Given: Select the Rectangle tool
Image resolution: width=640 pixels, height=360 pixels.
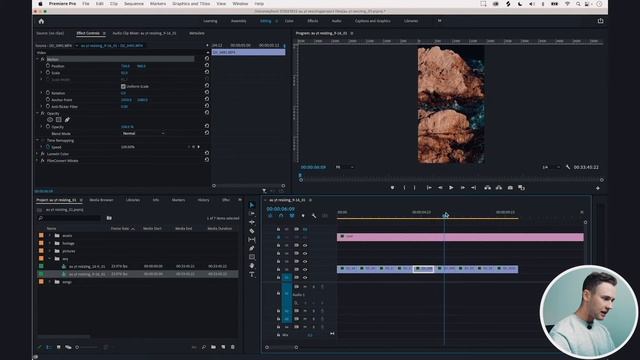Looking at the screenshot, I should [252, 257].
